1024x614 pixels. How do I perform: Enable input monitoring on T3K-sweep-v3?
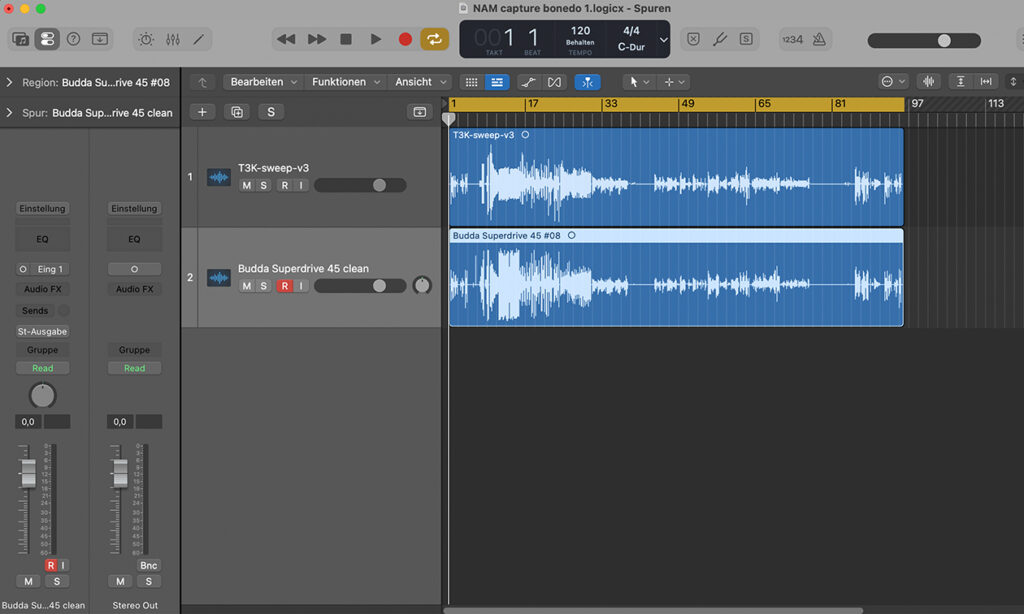301,186
